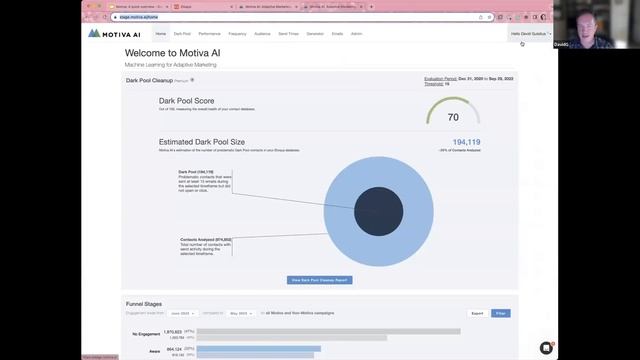Click the View Dark Pool Cleanup Report button
Screen dimensions: 640x360
click(x=320, y=280)
